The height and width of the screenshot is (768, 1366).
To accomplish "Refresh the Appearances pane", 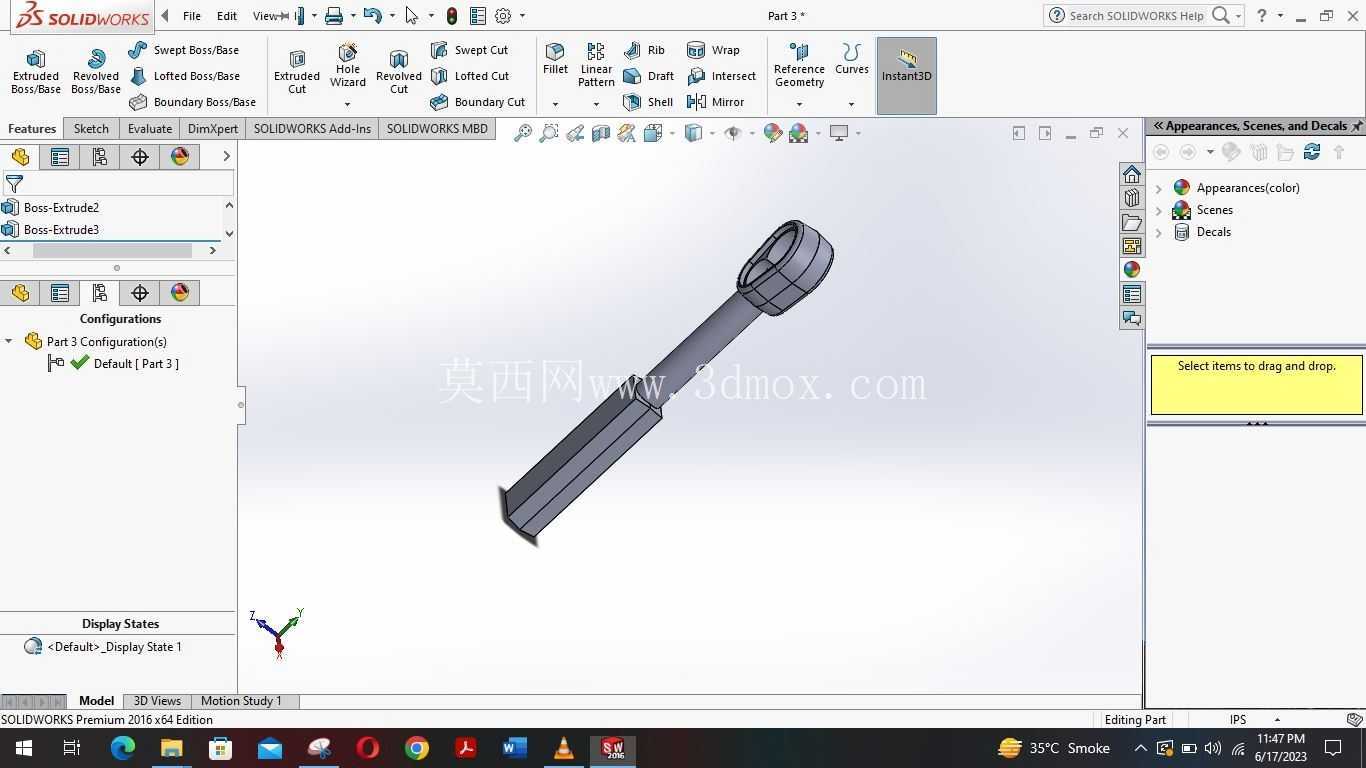I will [1312, 152].
